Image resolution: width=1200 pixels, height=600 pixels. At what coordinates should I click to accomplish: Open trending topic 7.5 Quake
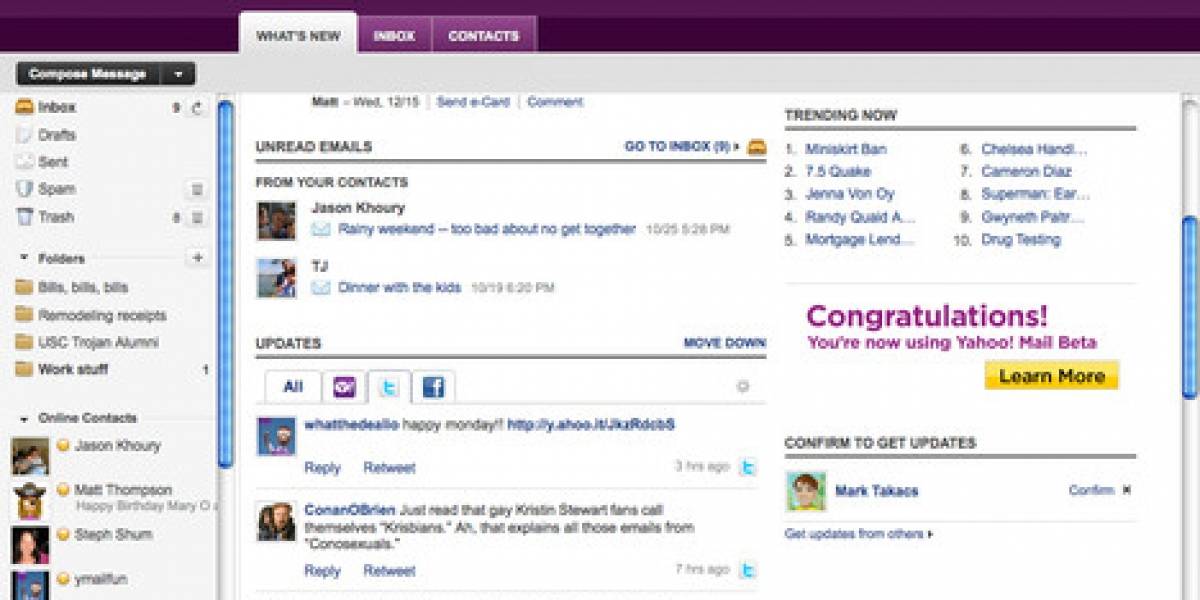coord(836,172)
